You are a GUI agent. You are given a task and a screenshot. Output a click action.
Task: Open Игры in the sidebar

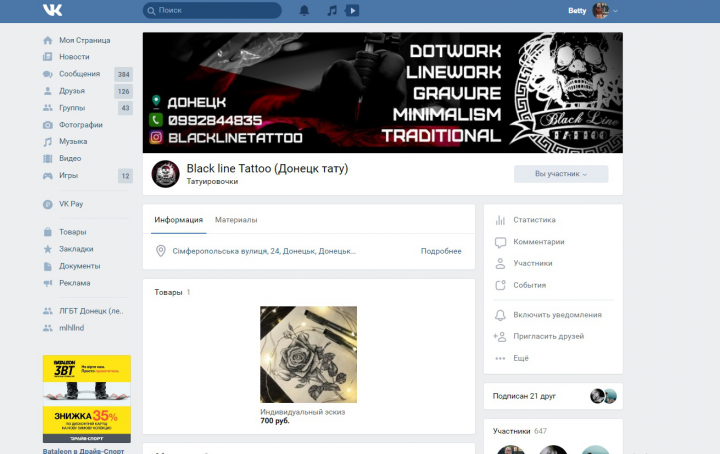tap(68, 175)
